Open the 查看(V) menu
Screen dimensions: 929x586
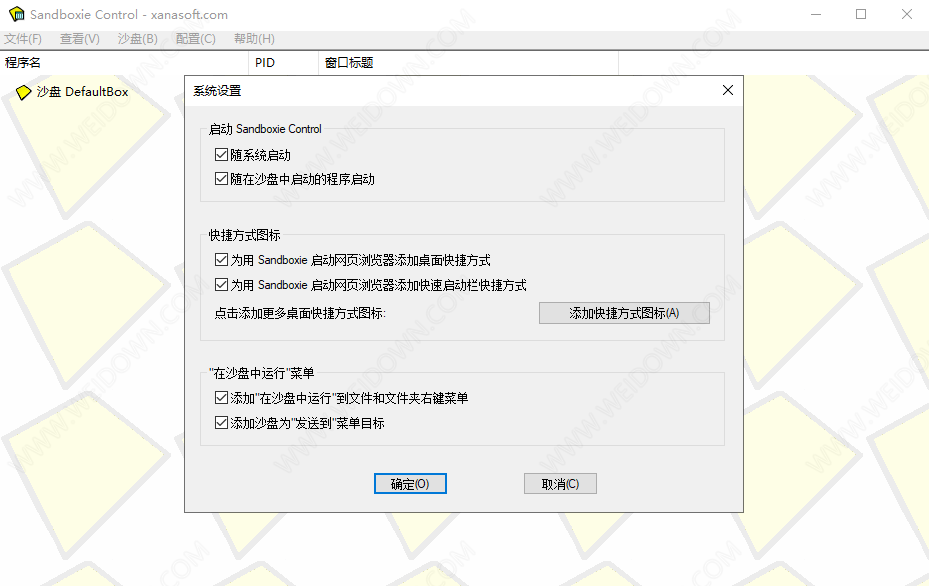[80, 39]
